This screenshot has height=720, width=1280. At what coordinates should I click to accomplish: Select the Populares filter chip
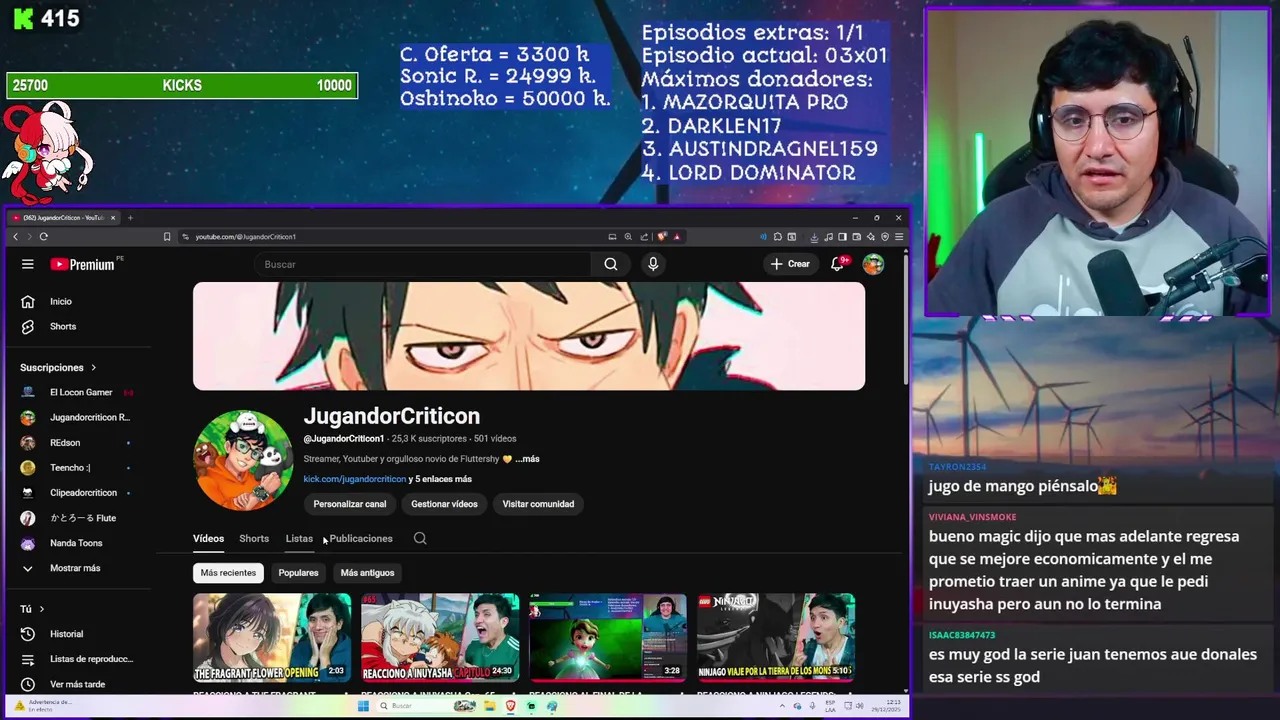[x=298, y=573]
